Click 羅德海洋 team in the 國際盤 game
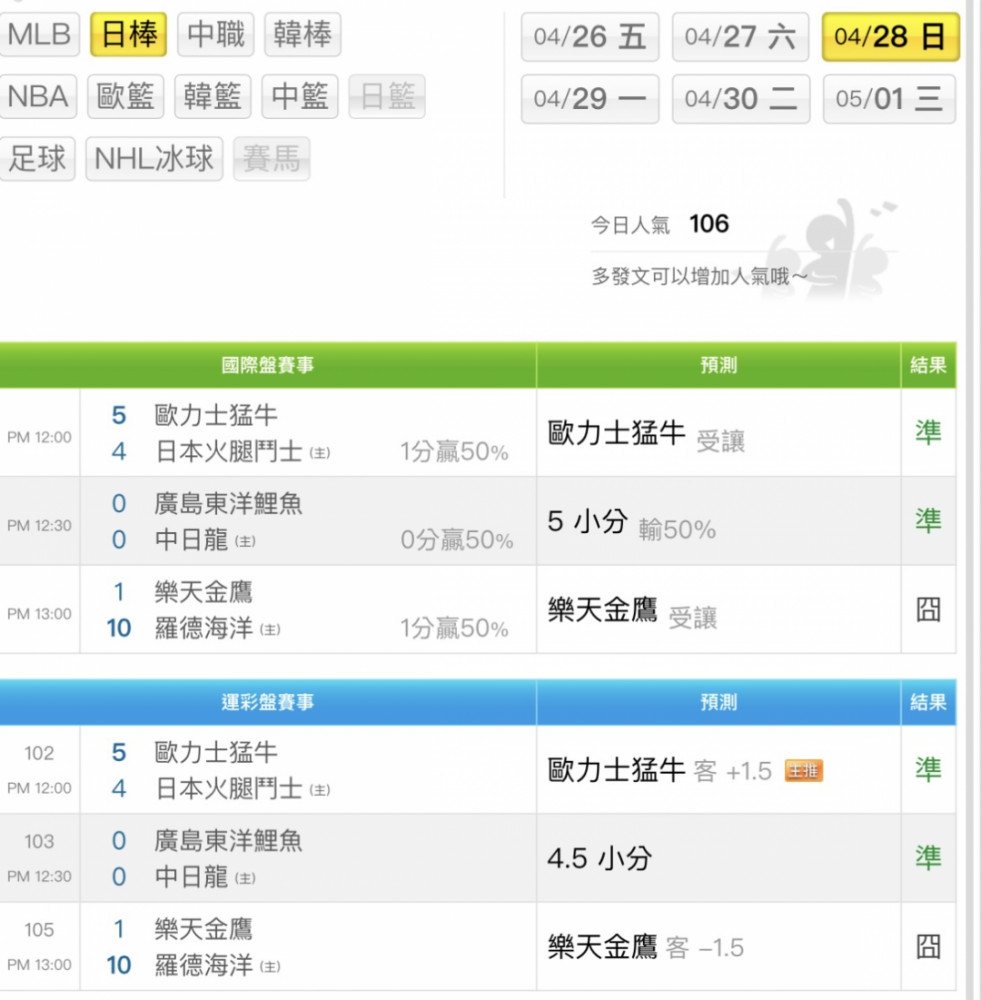 click(x=203, y=628)
